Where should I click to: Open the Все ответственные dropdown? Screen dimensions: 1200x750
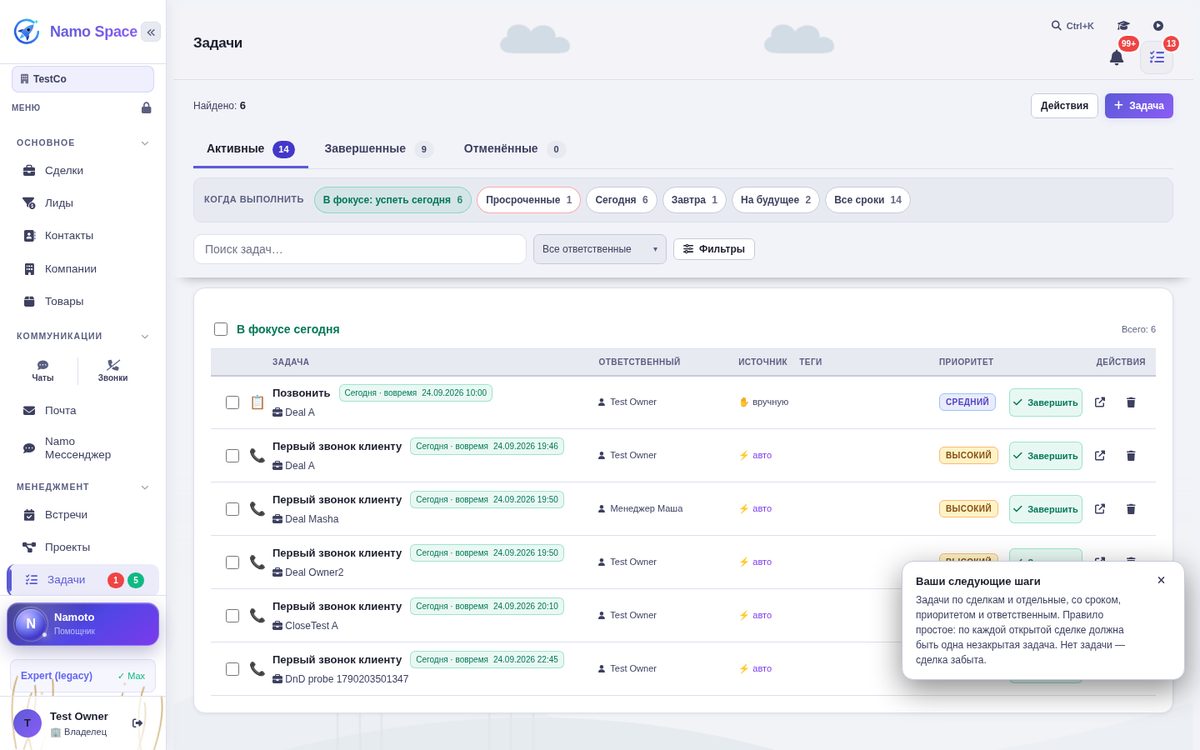599,249
